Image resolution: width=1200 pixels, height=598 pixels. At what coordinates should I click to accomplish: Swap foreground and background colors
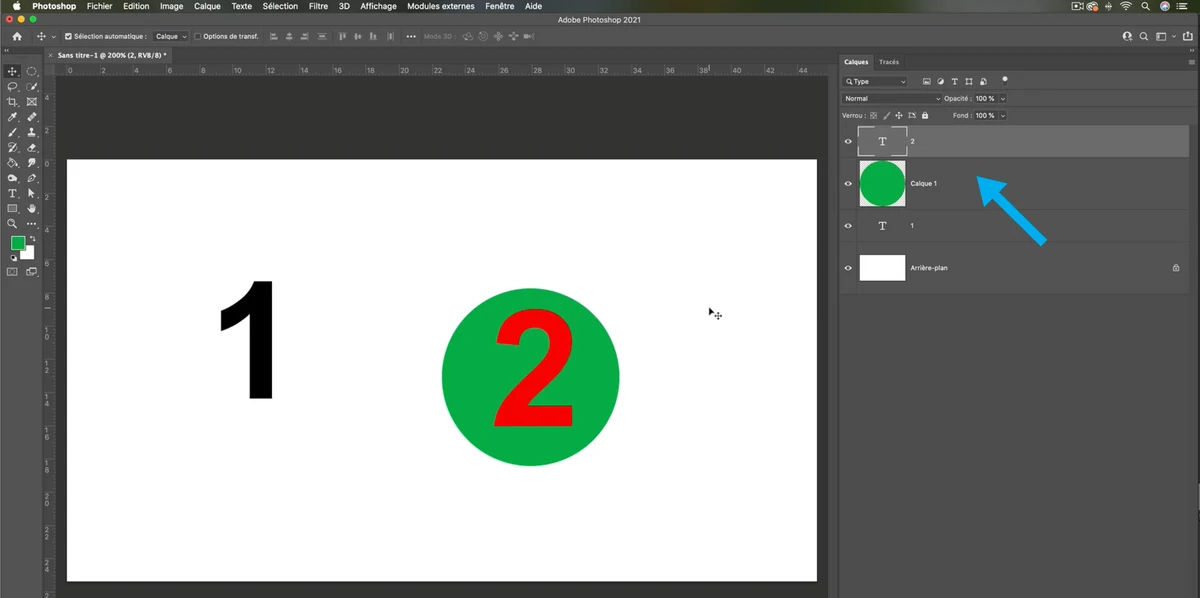(32, 239)
